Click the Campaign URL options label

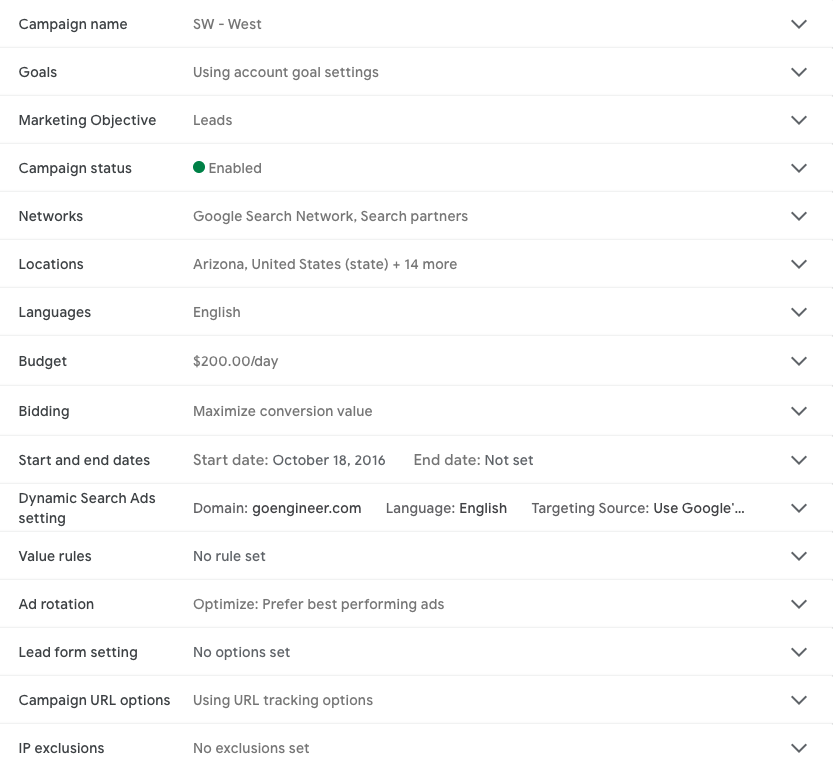[94, 700]
